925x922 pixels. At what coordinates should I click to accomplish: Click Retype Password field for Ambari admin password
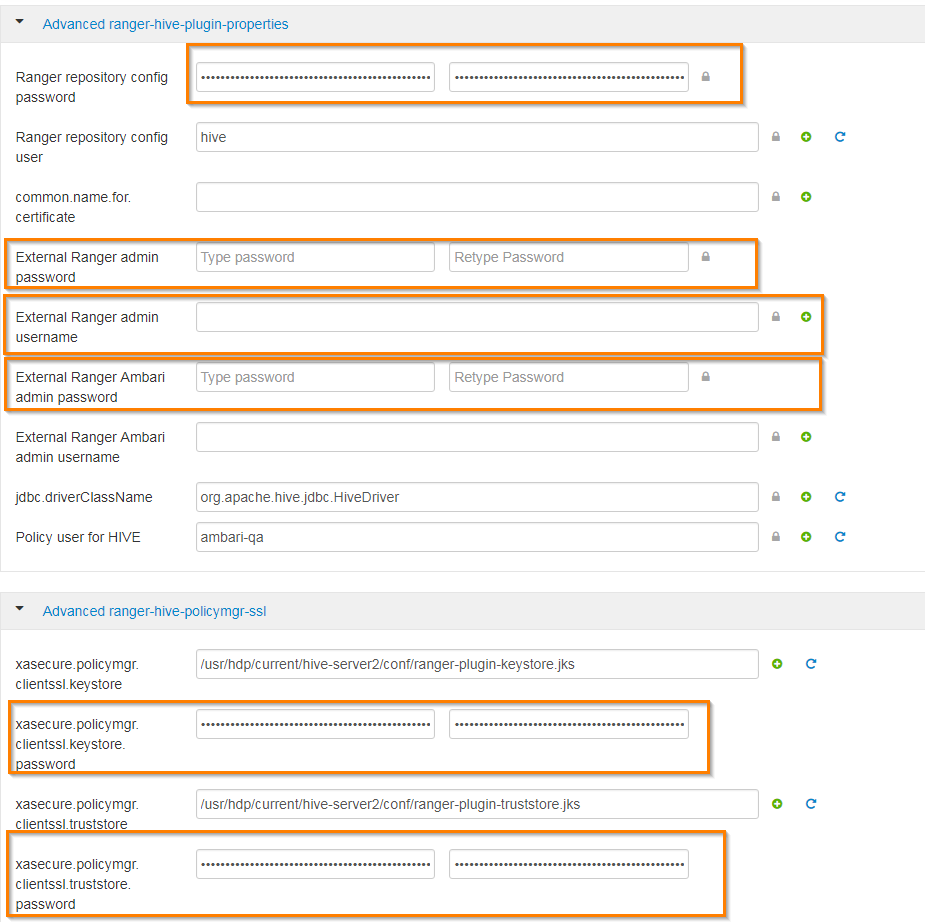coord(568,377)
